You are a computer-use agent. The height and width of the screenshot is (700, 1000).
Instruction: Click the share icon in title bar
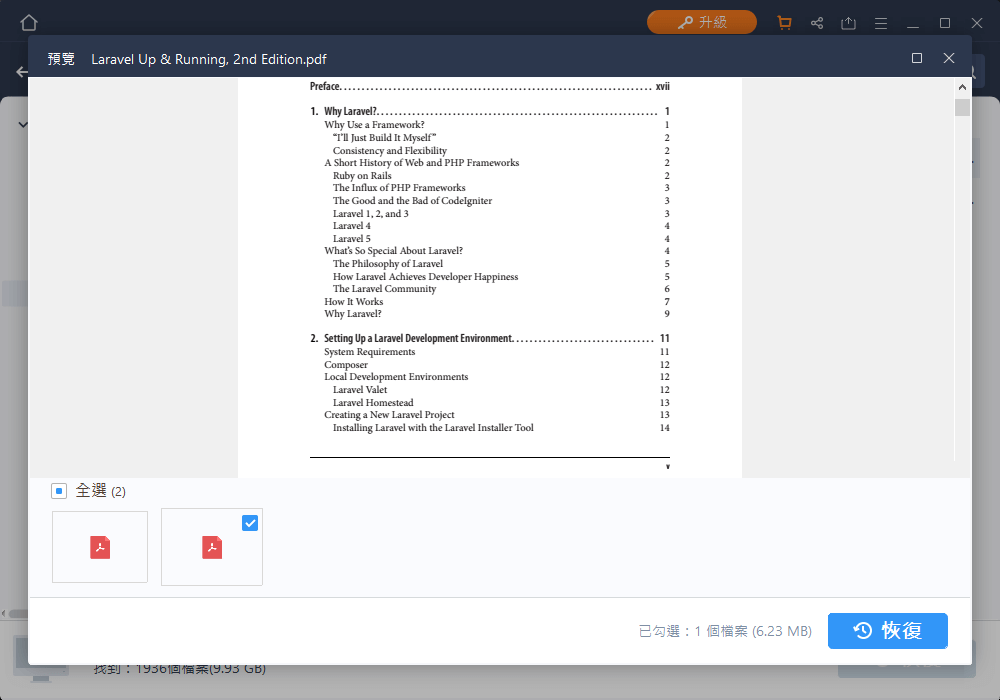coord(817,23)
